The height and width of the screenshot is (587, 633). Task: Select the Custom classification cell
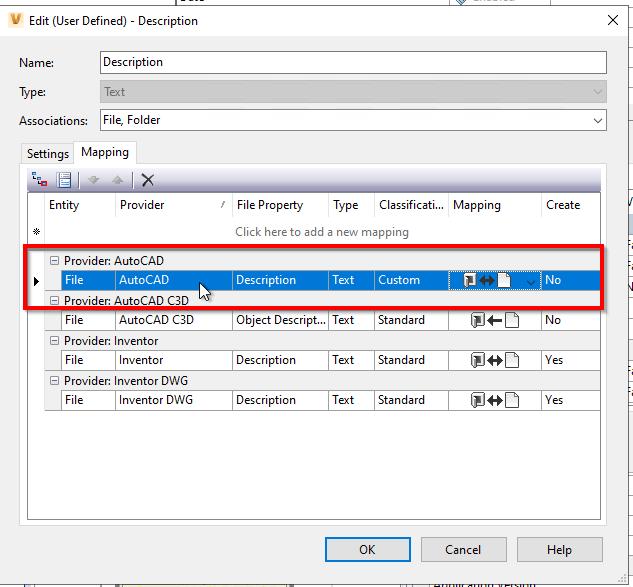pyautogui.click(x=411, y=280)
